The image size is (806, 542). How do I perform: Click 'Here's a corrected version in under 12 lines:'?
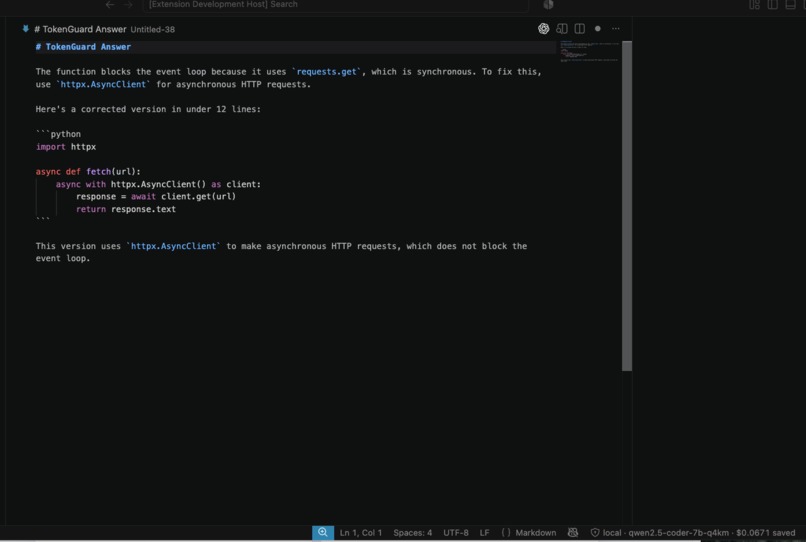(148, 109)
